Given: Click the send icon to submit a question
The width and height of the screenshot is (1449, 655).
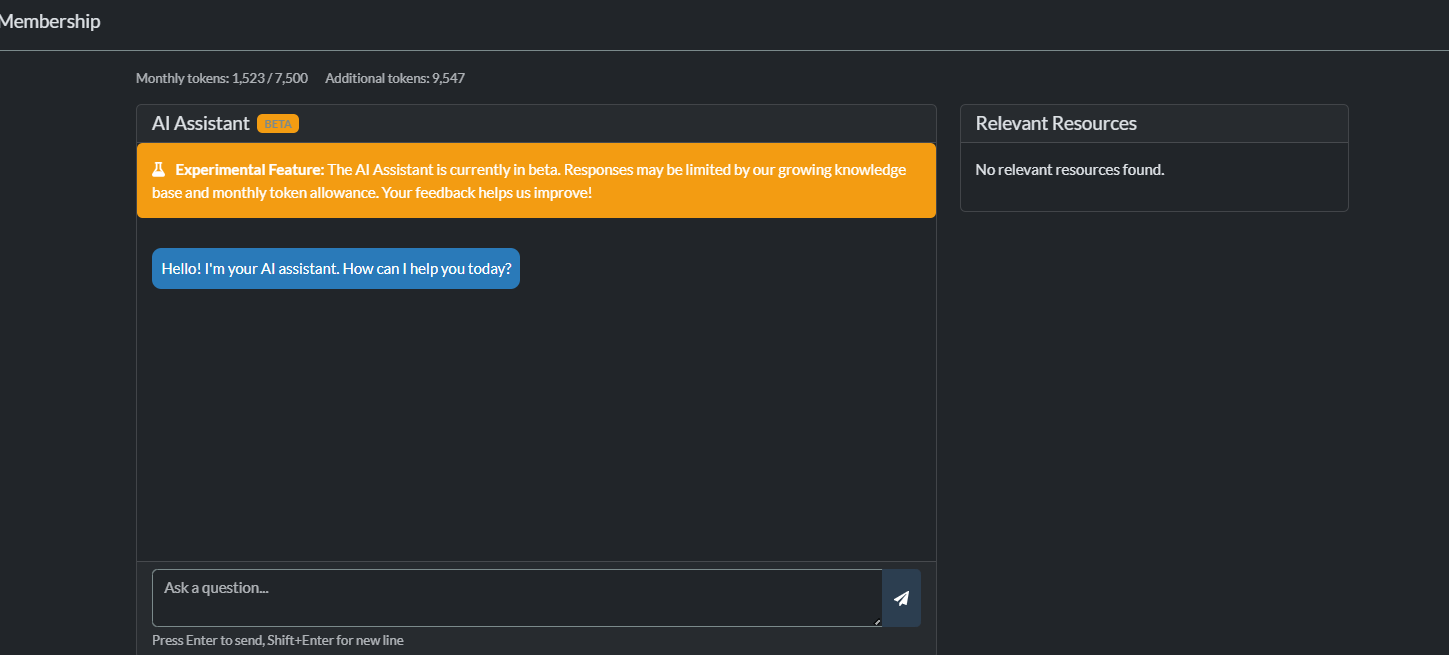Looking at the screenshot, I should 901,598.
